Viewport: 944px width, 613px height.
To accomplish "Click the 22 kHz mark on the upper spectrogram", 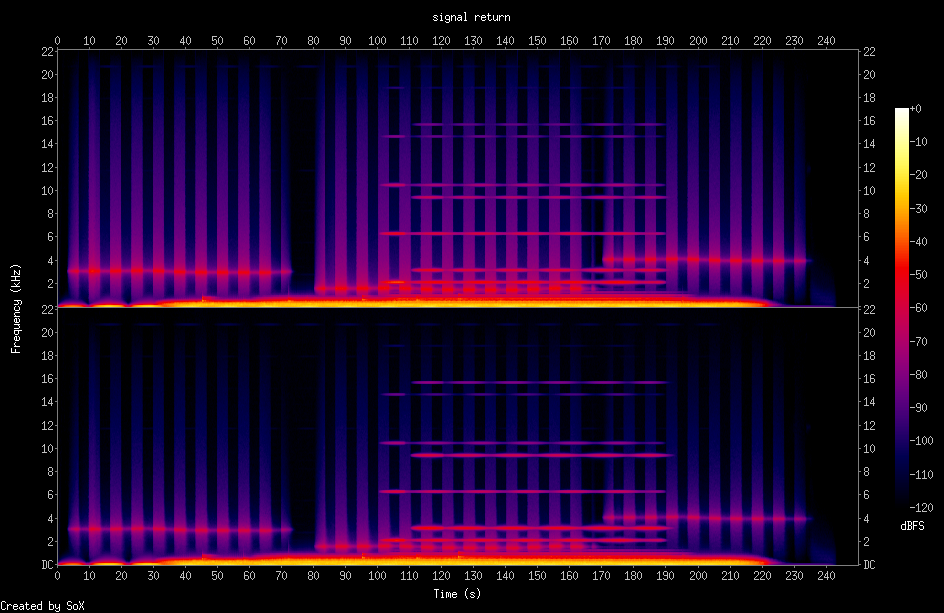I will [x=46, y=50].
